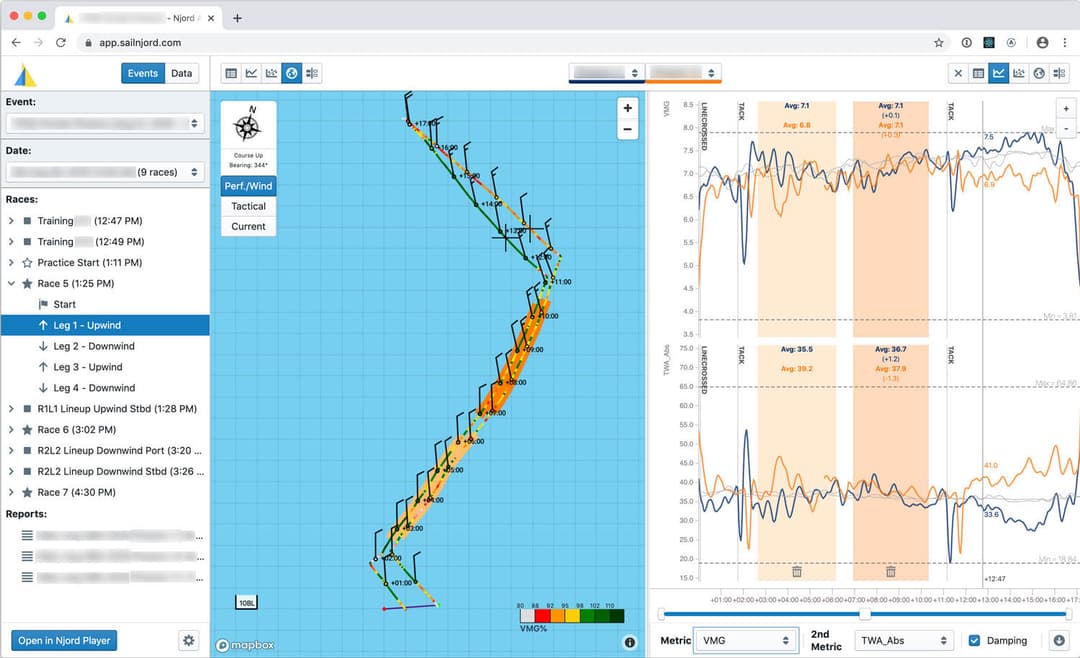Expand the Race 6 tree node
Image resolution: width=1080 pixels, height=658 pixels.
point(11,429)
